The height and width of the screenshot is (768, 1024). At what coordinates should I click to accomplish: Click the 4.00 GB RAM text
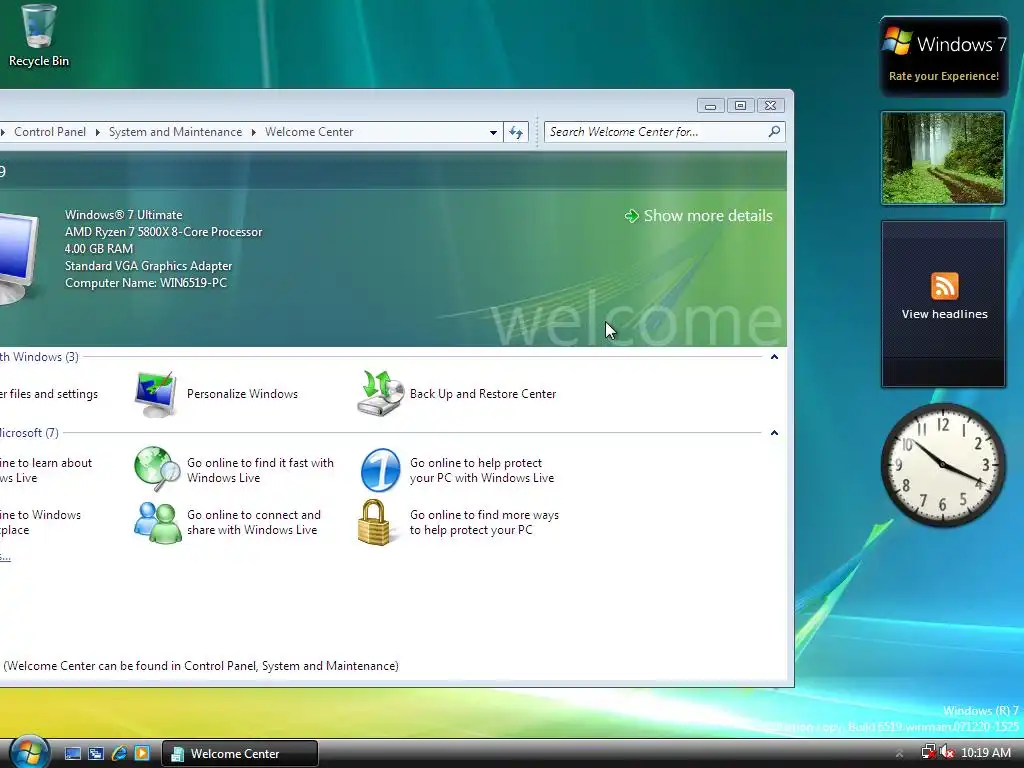coord(99,249)
